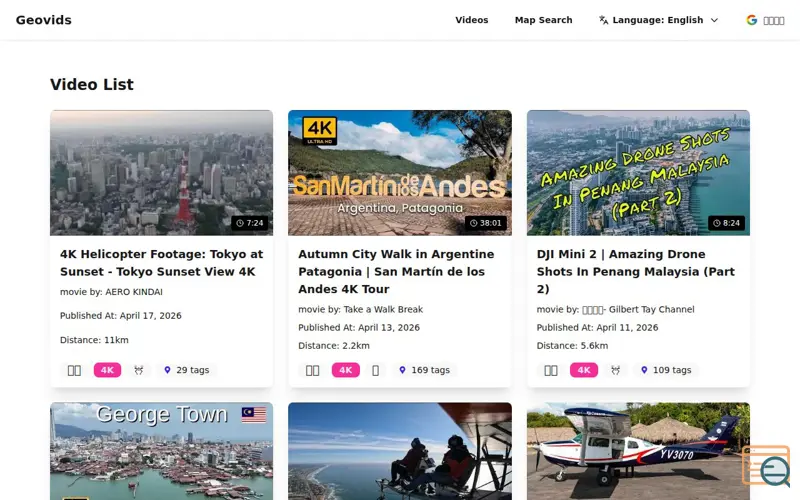This screenshot has height=500, width=800.
Task: Click Distance: 11km text
Action: [x=94, y=340]
